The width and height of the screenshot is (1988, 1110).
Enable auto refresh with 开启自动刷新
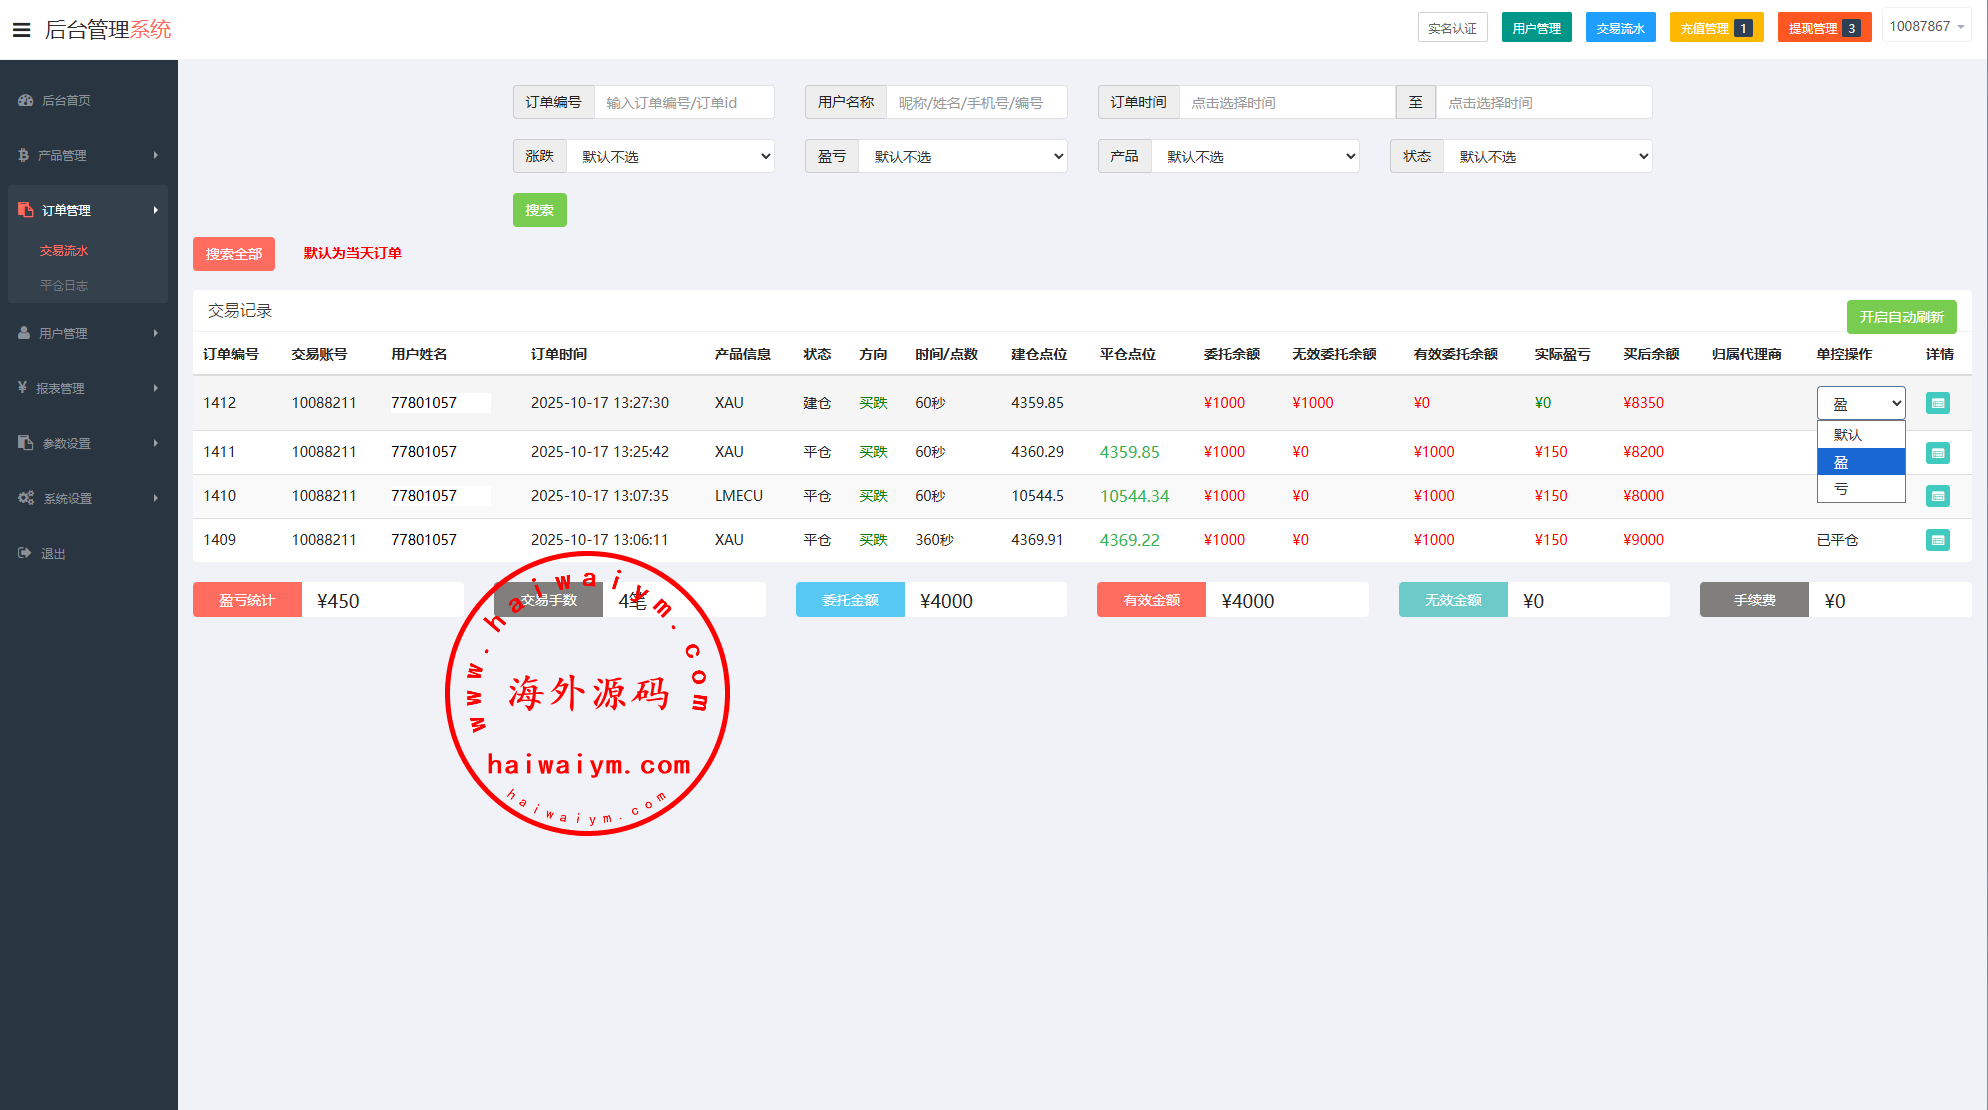tap(1900, 317)
